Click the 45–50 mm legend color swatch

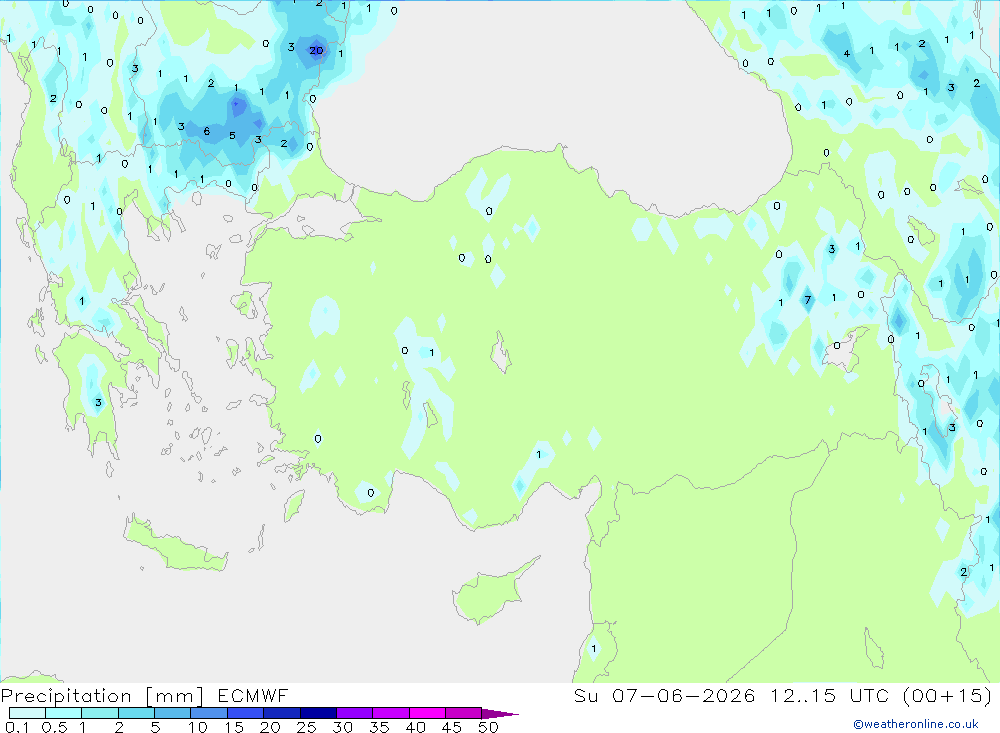click(x=464, y=713)
